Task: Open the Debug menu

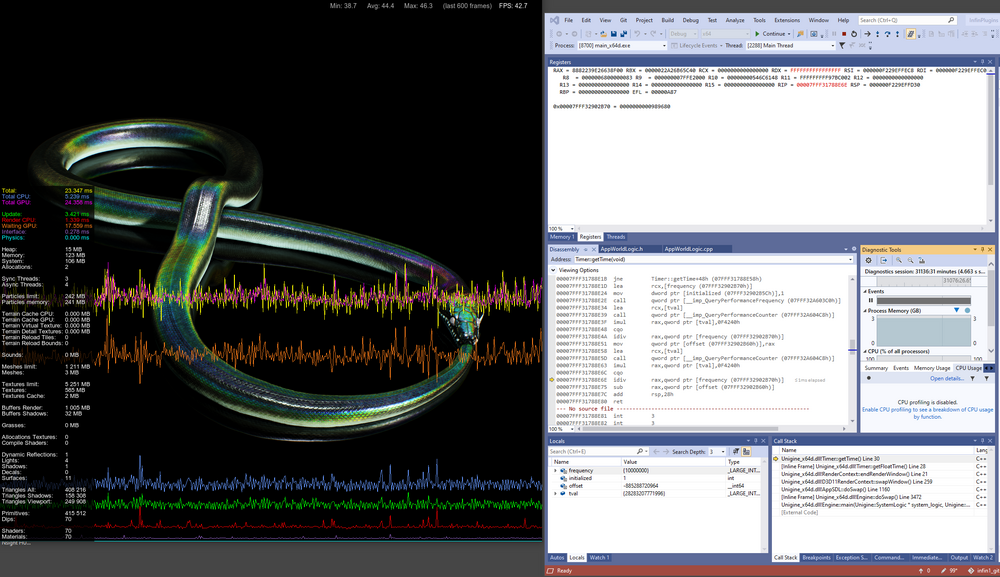Action: 690,20
